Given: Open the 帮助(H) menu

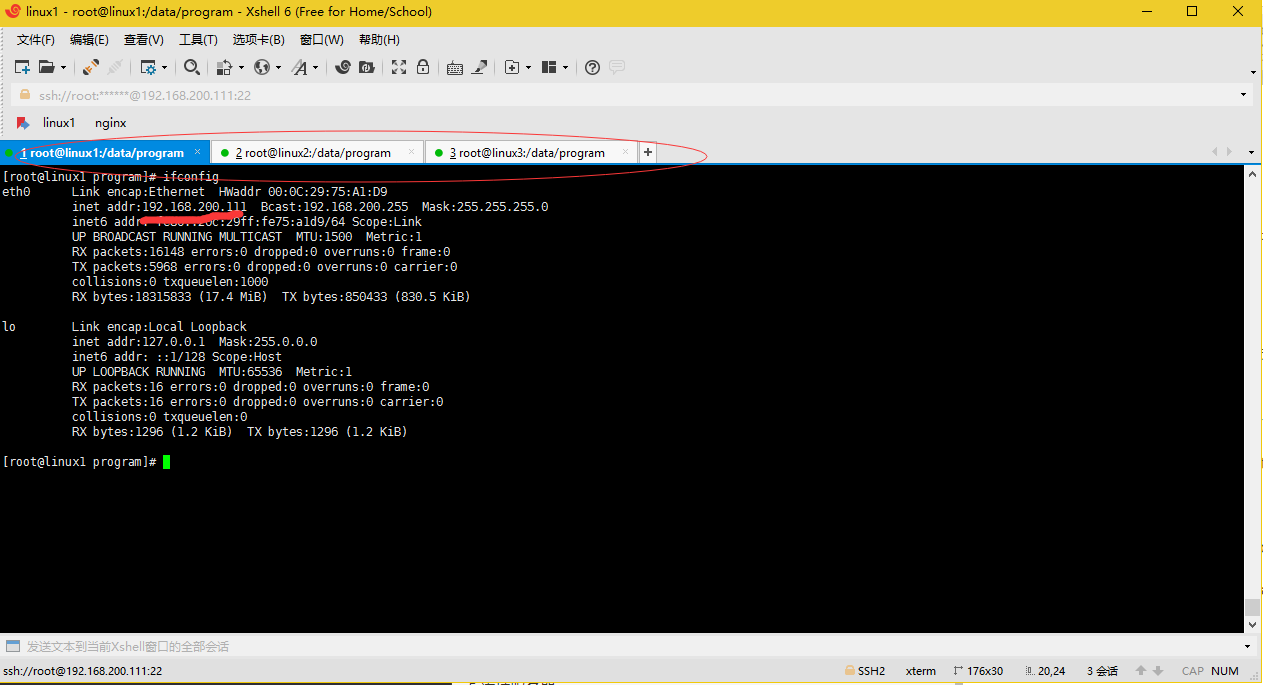Looking at the screenshot, I should pyautogui.click(x=379, y=40).
